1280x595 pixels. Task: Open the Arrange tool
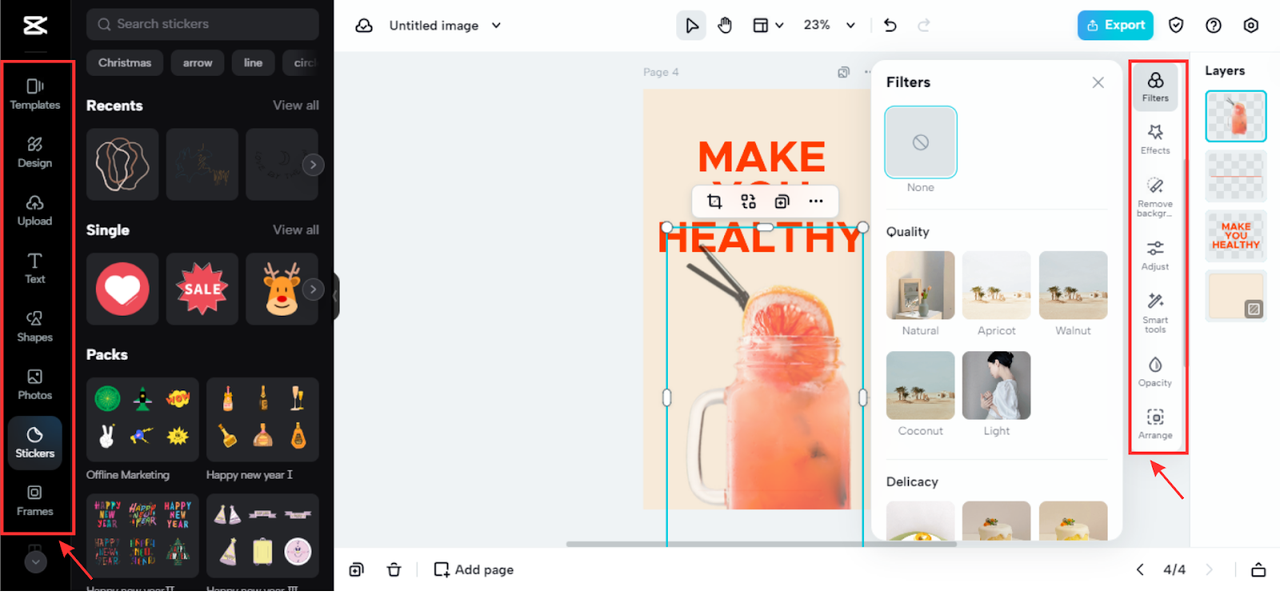(x=1155, y=424)
